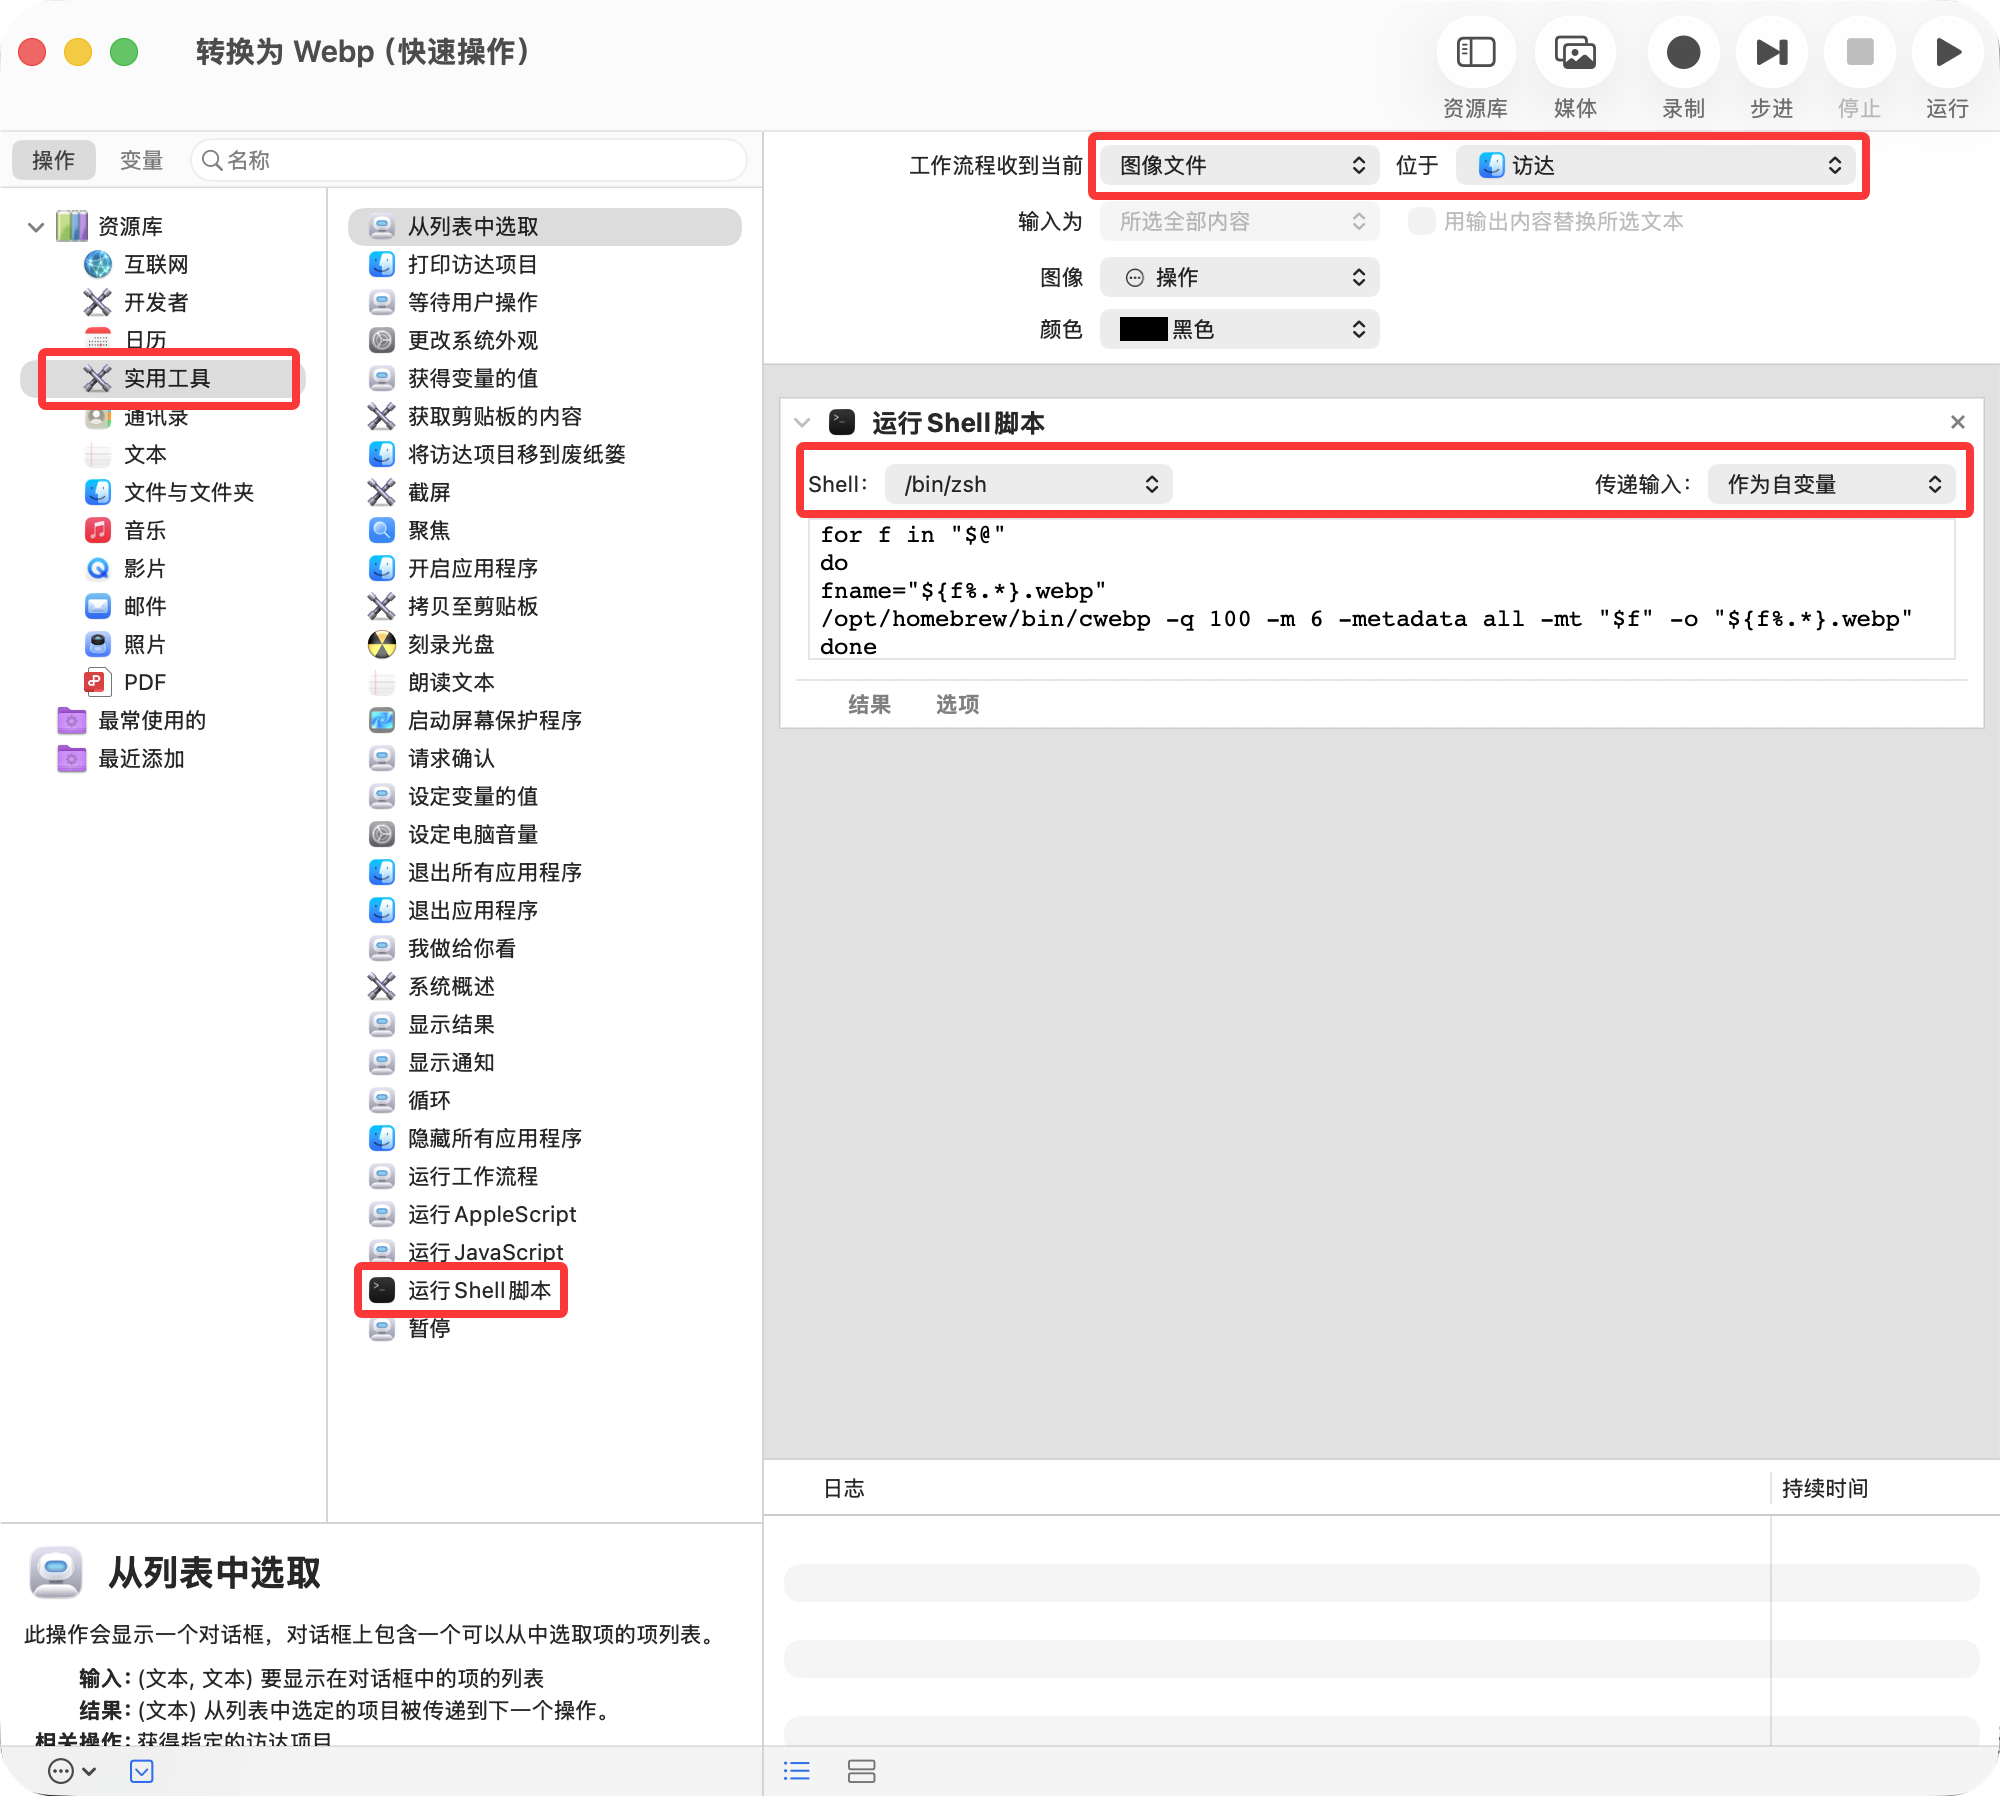Click the 步进 step icon
The height and width of the screenshot is (1796, 2000).
pyautogui.click(x=1771, y=51)
